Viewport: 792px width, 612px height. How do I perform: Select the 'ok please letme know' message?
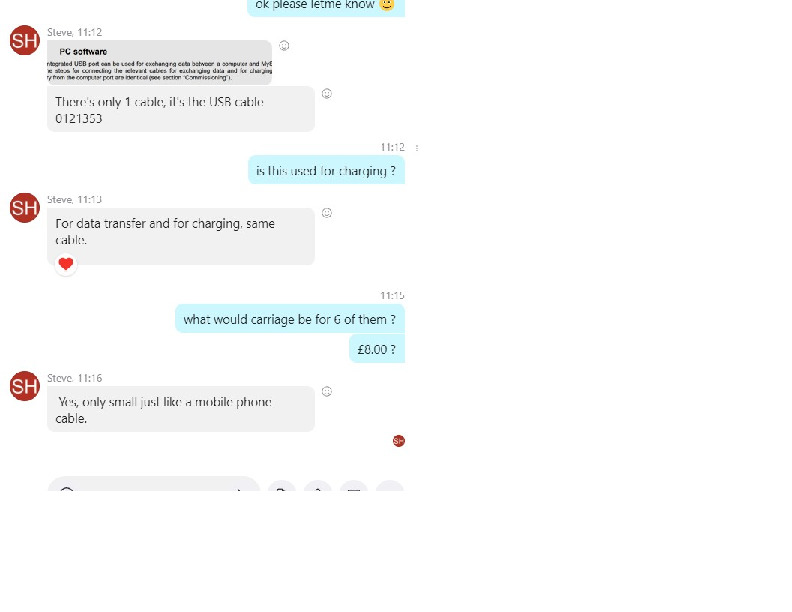326,7
